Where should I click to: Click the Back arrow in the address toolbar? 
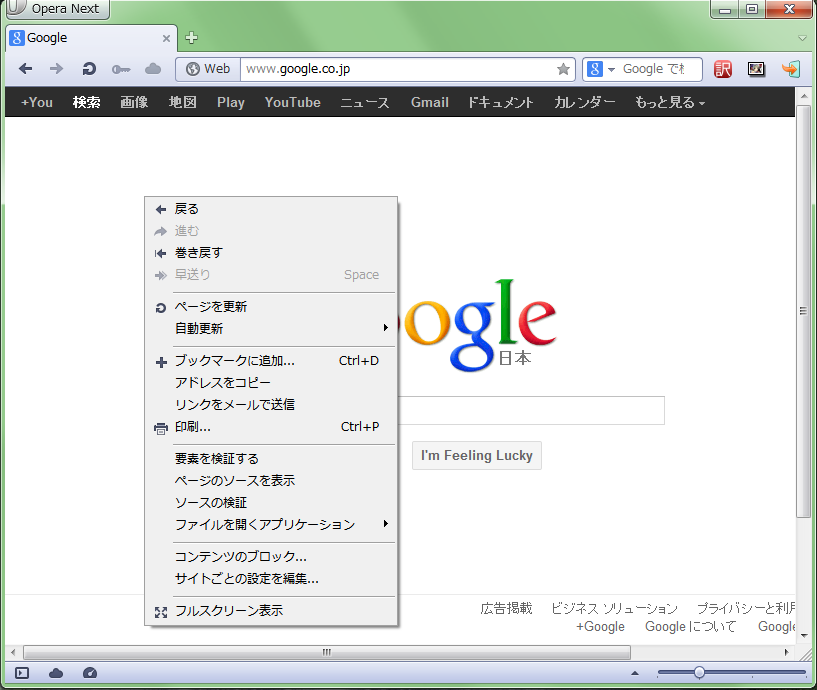(26, 69)
